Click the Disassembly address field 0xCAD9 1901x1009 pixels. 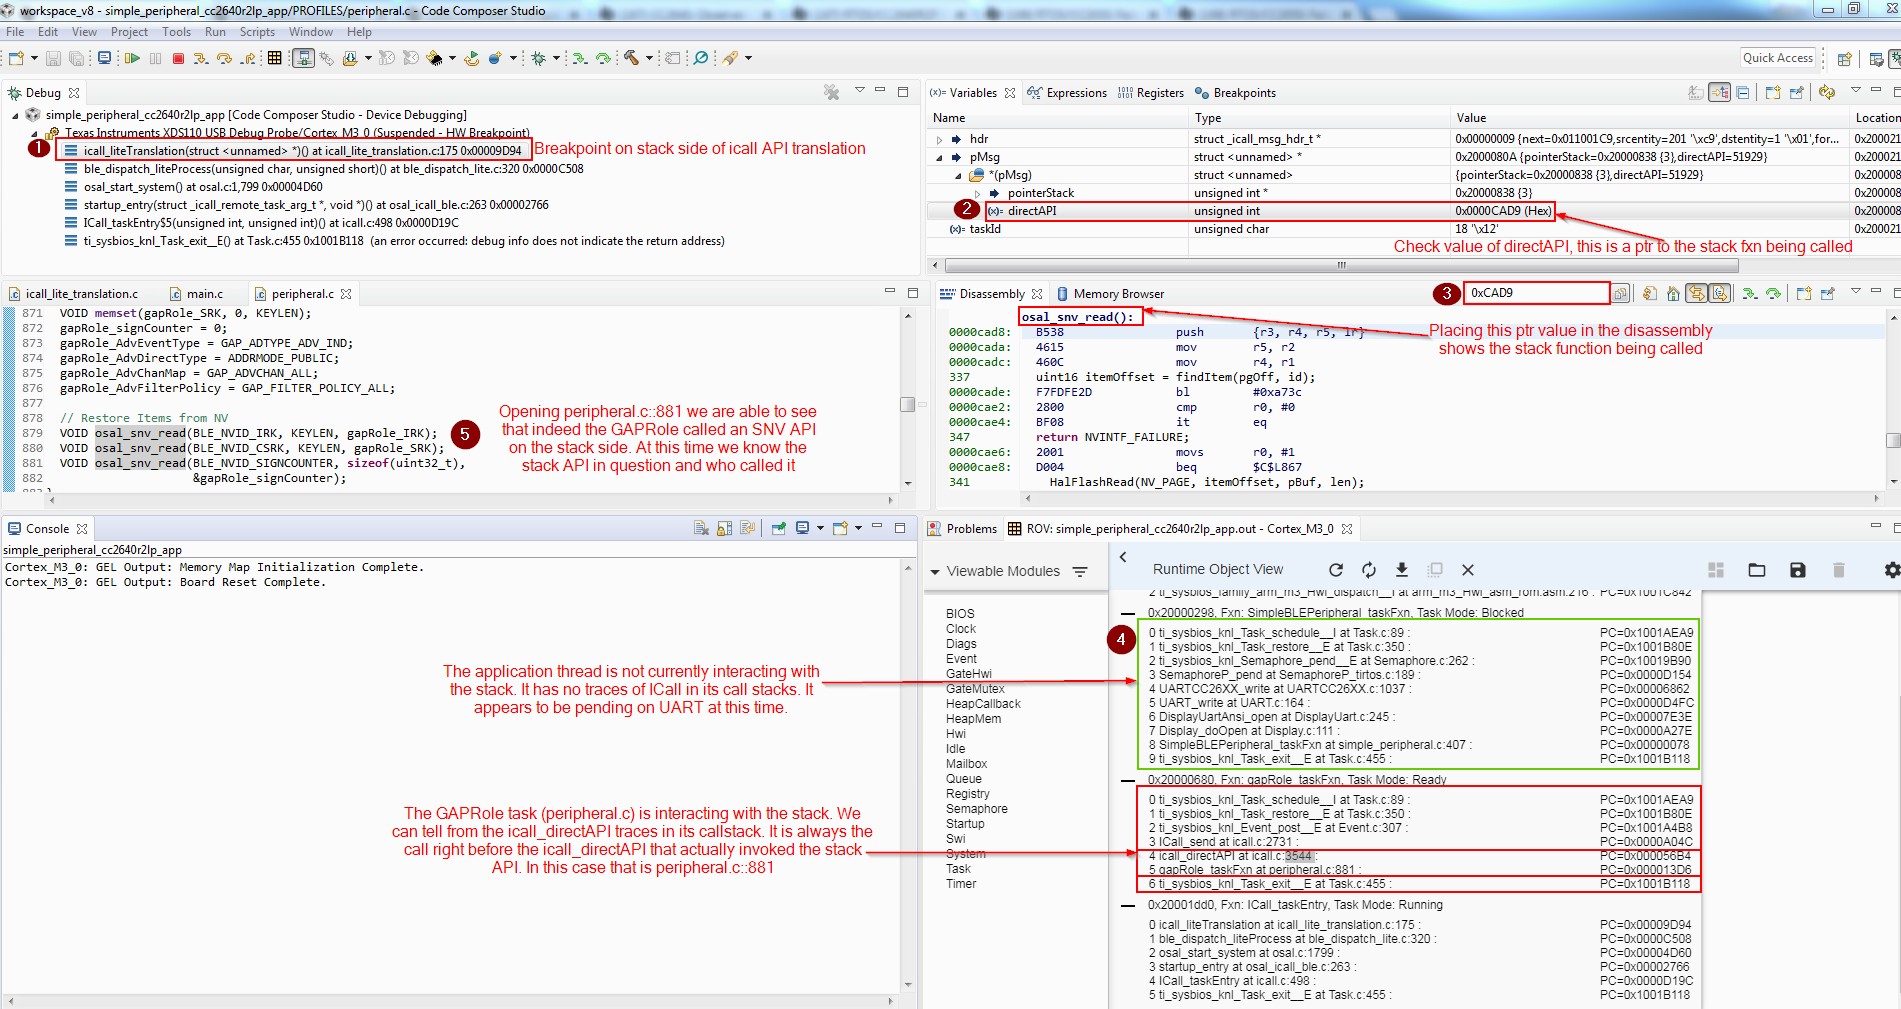pyautogui.click(x=1537, y=293)
